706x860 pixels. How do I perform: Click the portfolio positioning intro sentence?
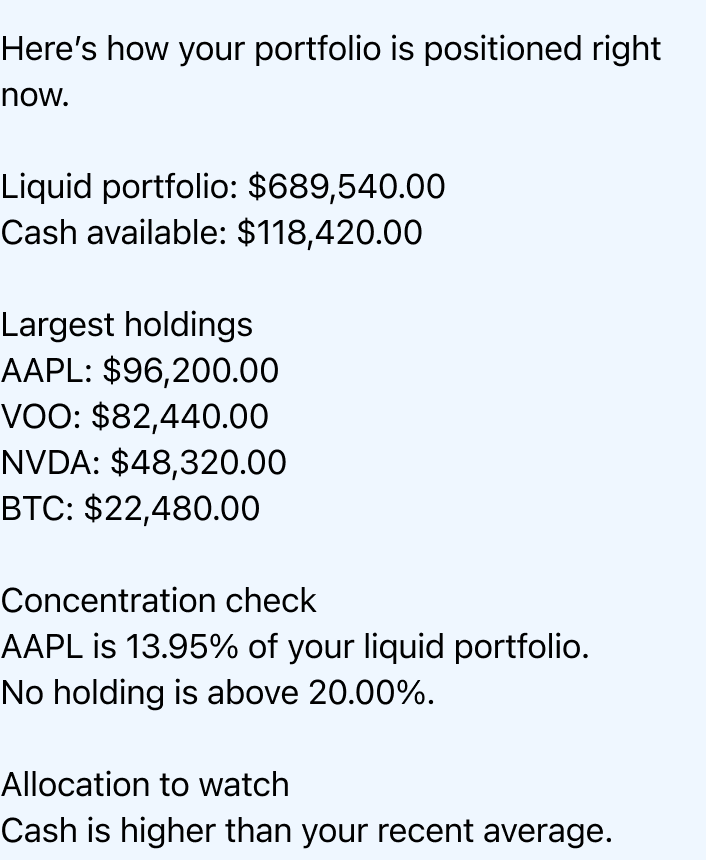point(330,49)
